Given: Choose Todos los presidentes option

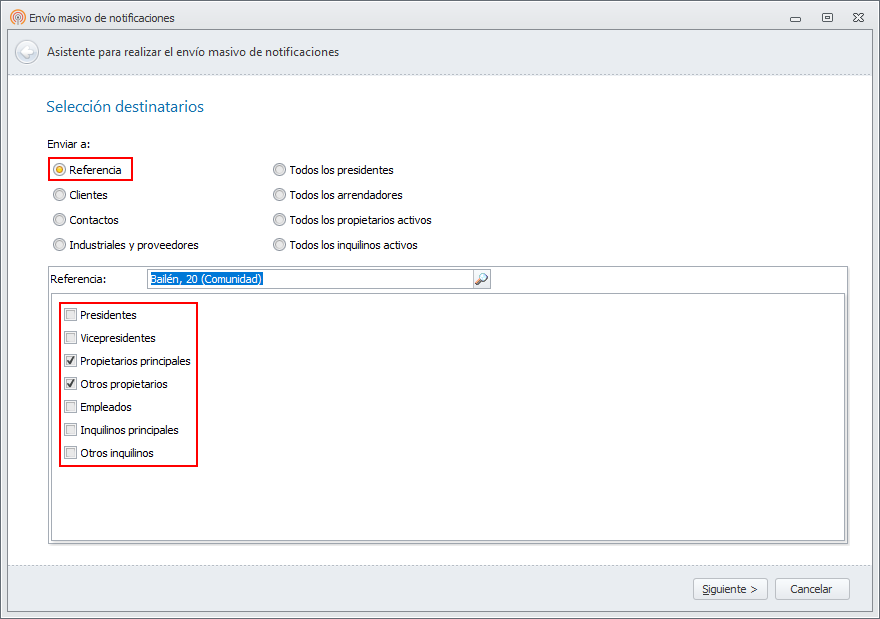Looking at the screenshot, I should [279, 169].
